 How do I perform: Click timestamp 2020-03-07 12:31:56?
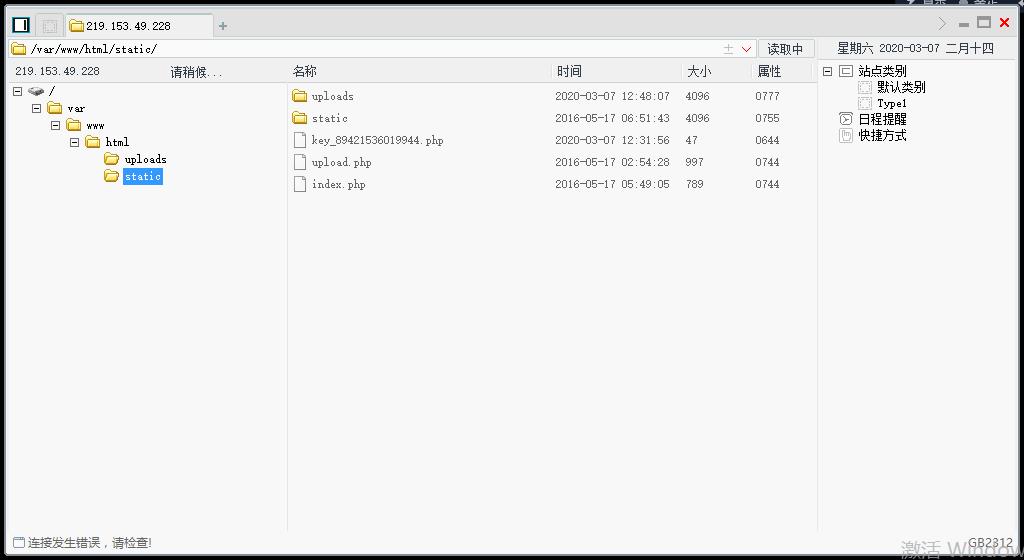pyautogui.click(x=612, y=140)
